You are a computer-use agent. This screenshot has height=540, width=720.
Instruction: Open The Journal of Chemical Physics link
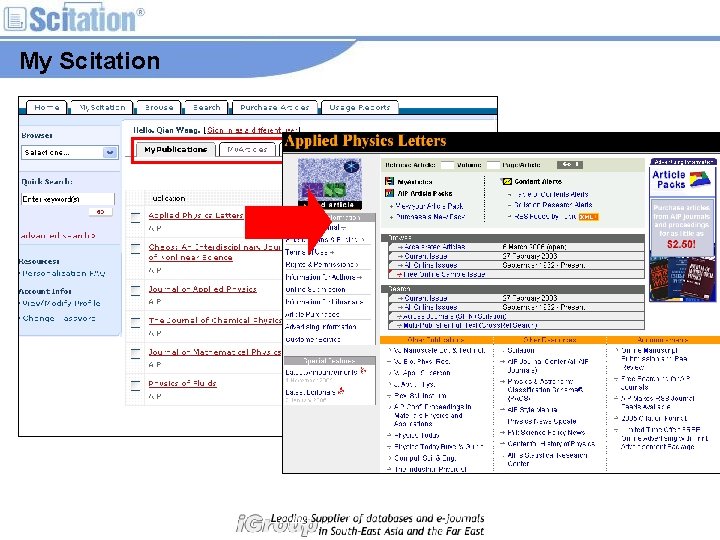pyautogui.click(x=215, y=321)
